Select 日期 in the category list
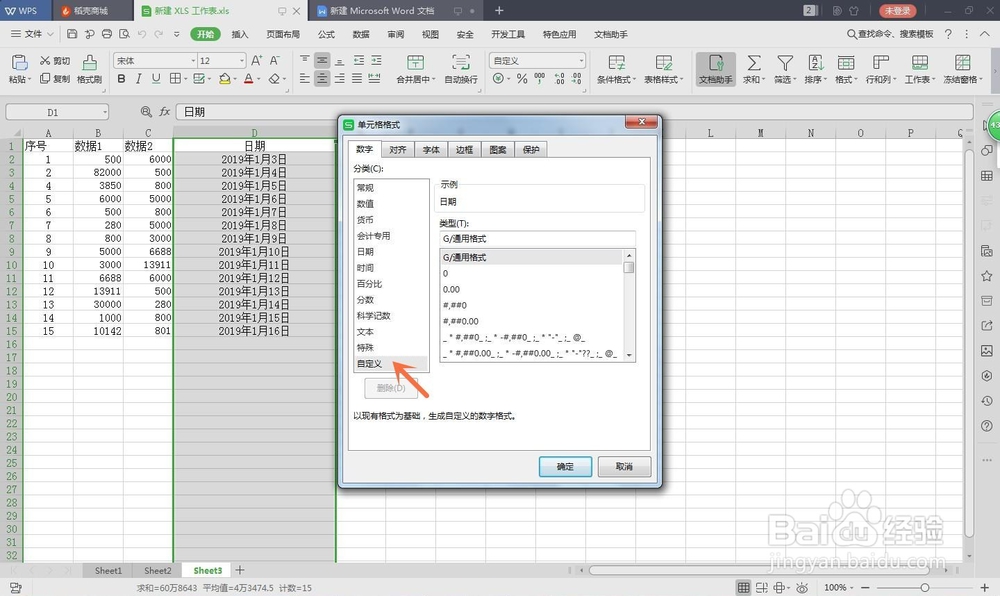The image size is (1000, 596). point(392,252)
